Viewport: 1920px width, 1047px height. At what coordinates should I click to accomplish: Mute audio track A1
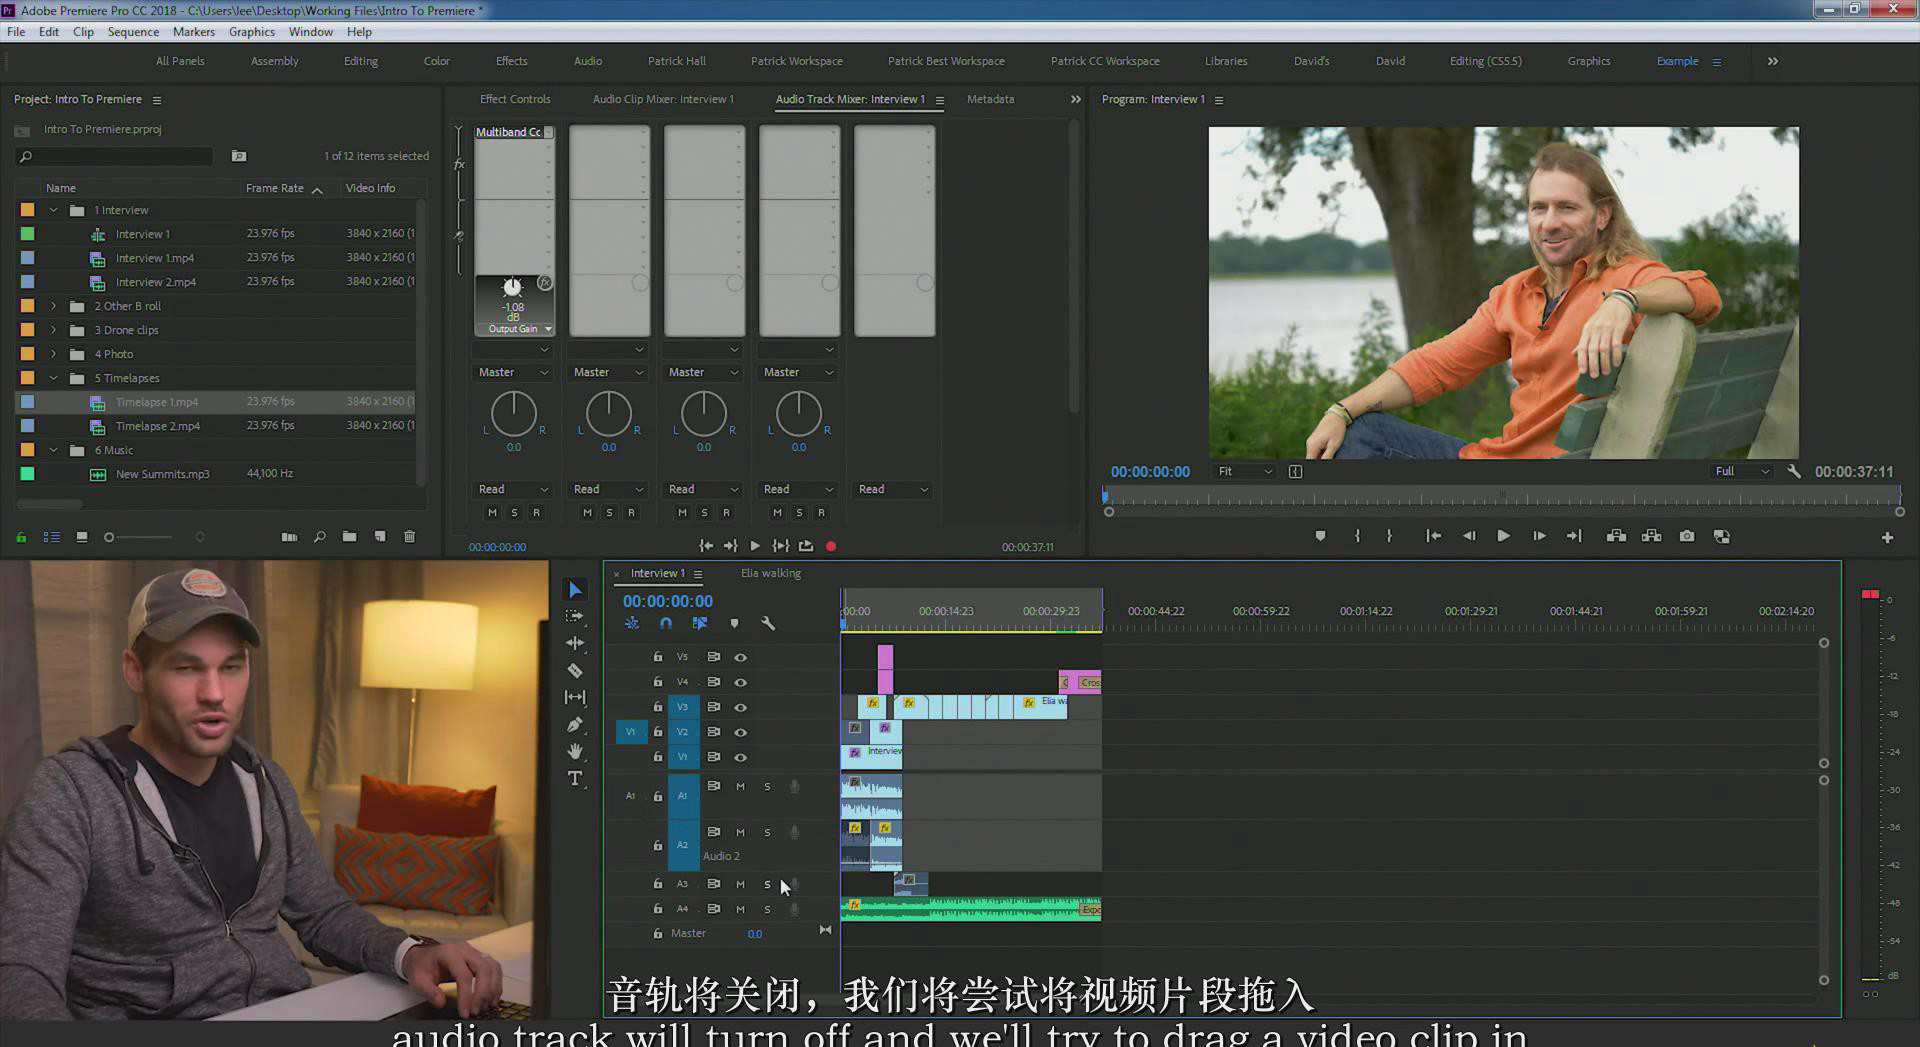click(741, 787)
